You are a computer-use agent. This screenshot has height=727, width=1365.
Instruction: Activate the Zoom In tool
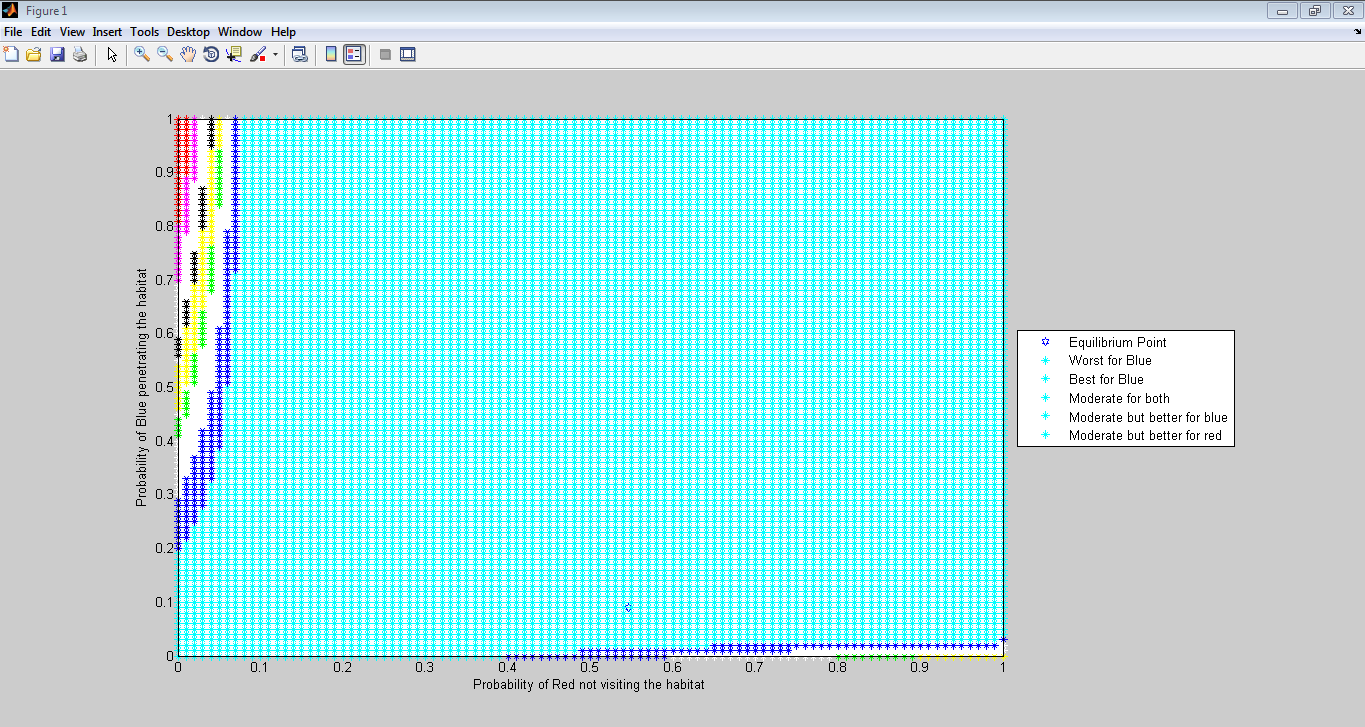coord(142,54)
